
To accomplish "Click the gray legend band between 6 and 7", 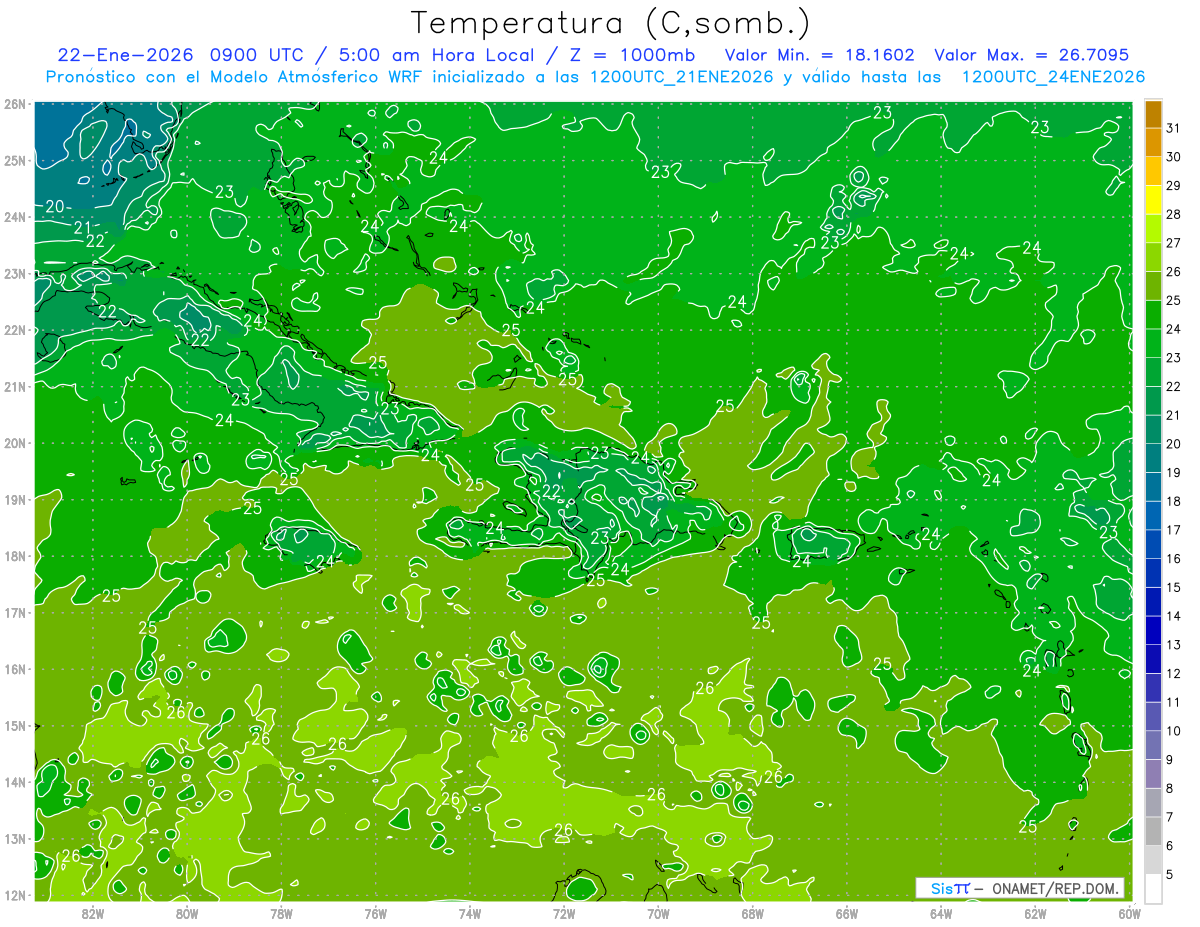I will (x=1153, y=831).
